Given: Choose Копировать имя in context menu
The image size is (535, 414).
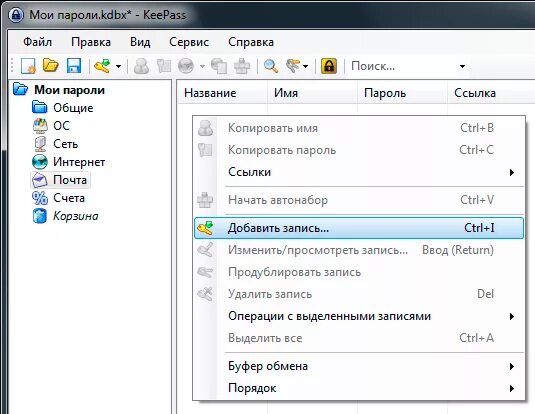Looking at the screenshot, I should tap(359, 128).
